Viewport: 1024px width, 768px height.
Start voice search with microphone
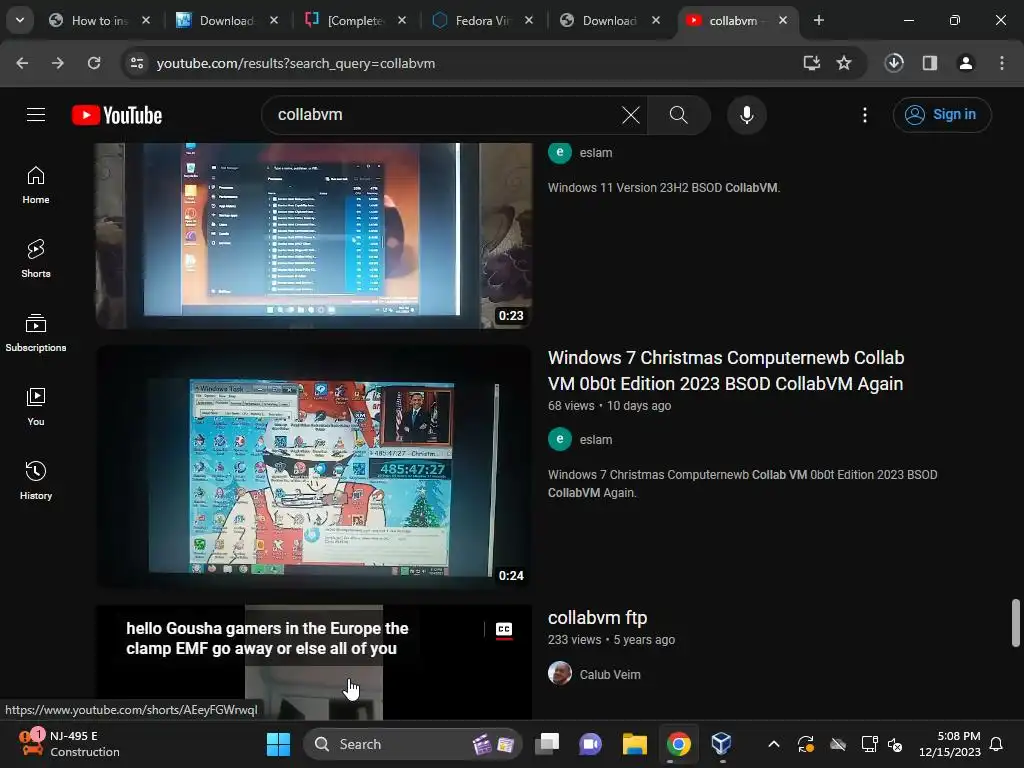746,115
